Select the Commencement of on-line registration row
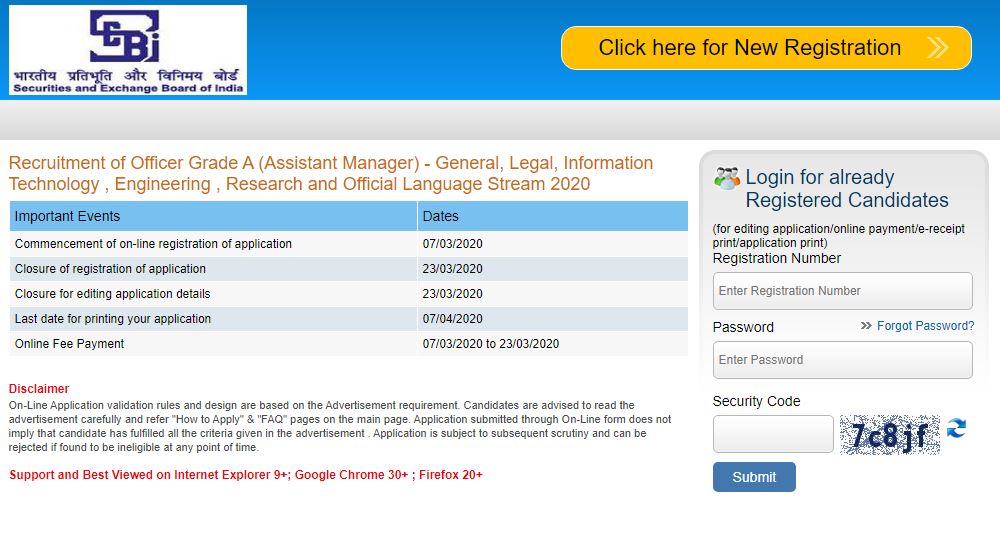Image resolution: width=1000 pixels, height=552 pixels. tap(153, 244)
